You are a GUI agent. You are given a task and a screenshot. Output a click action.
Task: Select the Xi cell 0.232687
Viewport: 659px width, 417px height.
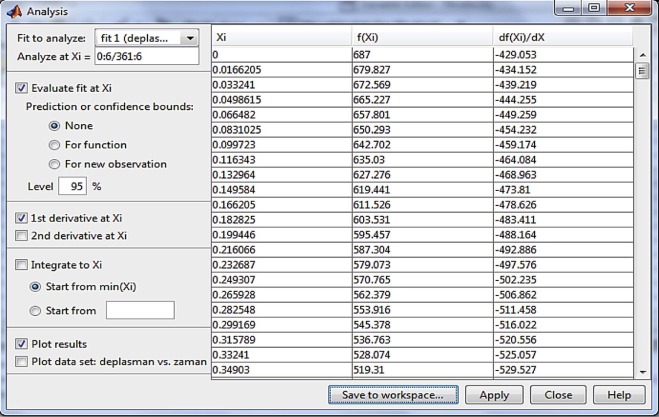pyautogui.click(x=282, y=265)
